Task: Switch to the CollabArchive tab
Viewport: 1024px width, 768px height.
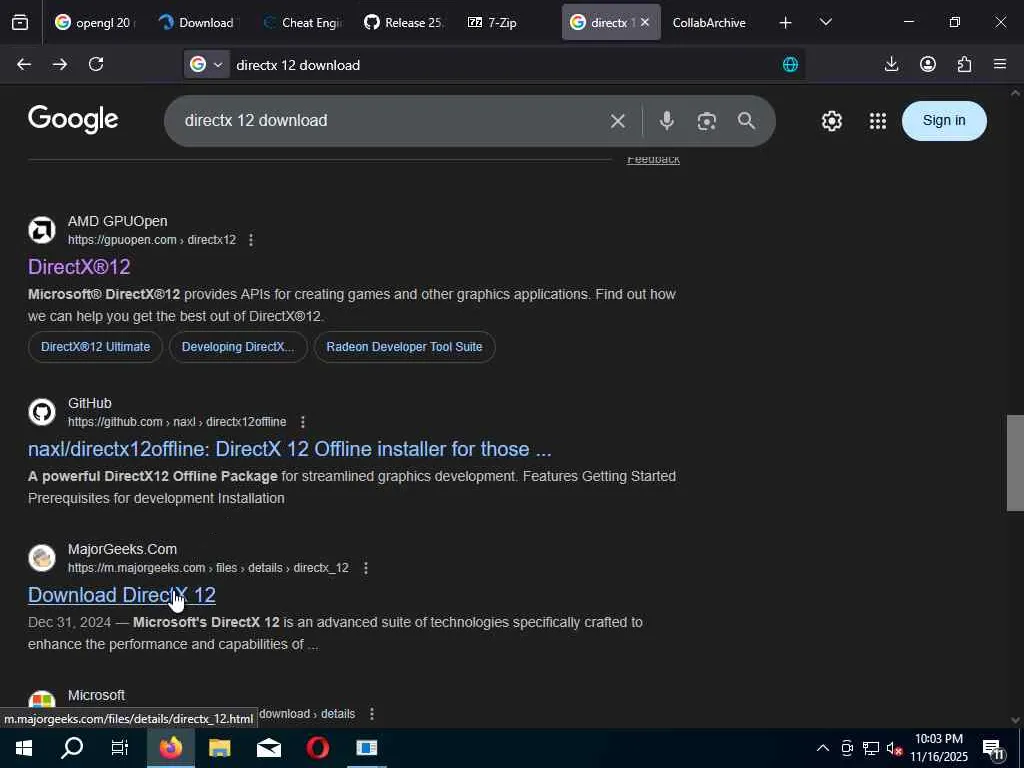Action: (709, 23)
